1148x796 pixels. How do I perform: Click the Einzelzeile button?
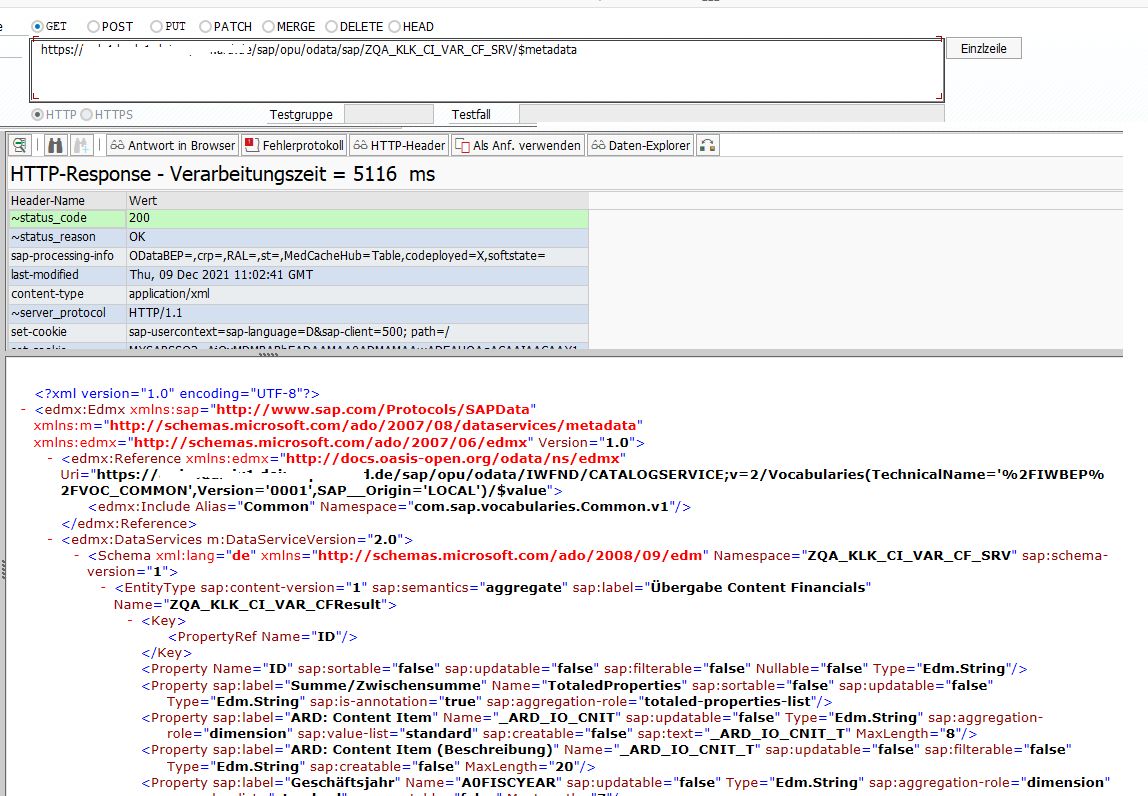point(983,49)
